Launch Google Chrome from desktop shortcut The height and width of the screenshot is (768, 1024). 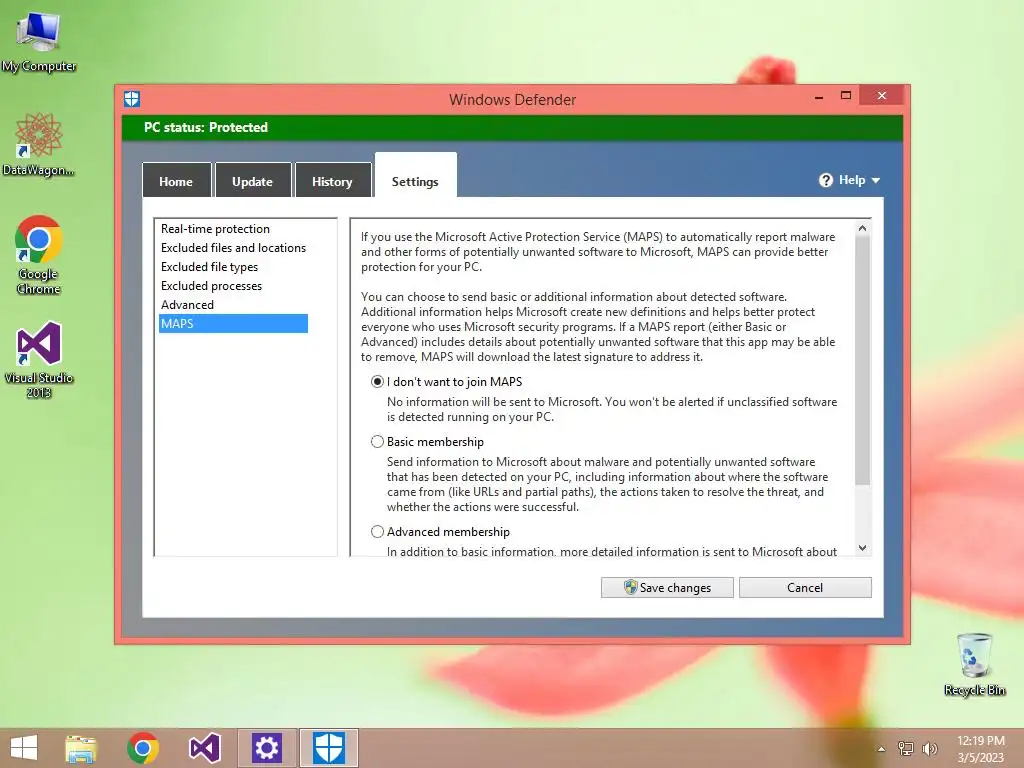coord(39,255)
